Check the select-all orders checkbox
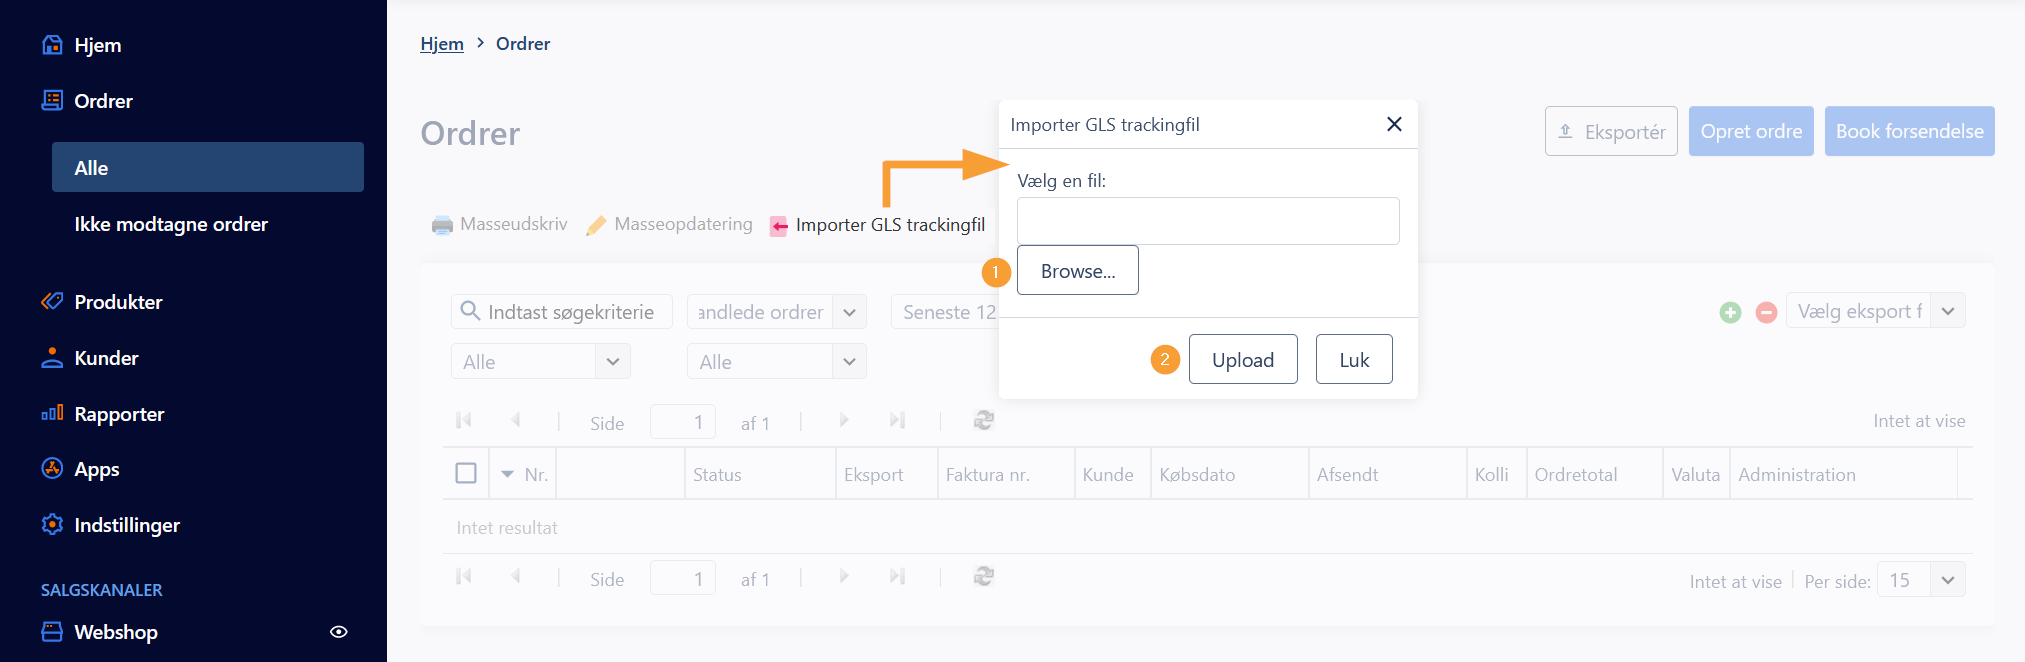 point(466,473)
